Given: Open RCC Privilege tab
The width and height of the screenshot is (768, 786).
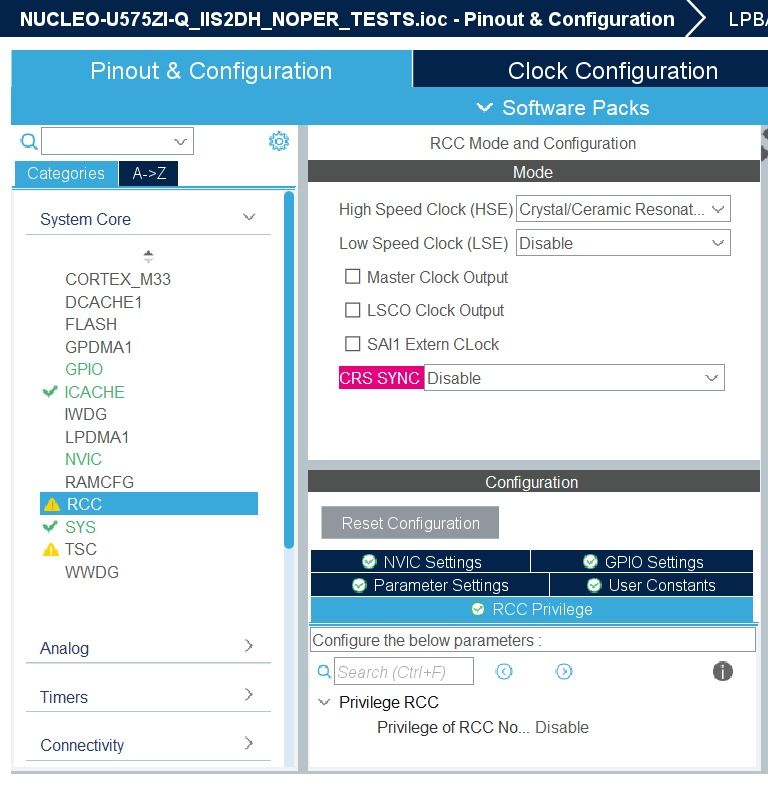Looking at the screenshot, I should tap(532, 609).
